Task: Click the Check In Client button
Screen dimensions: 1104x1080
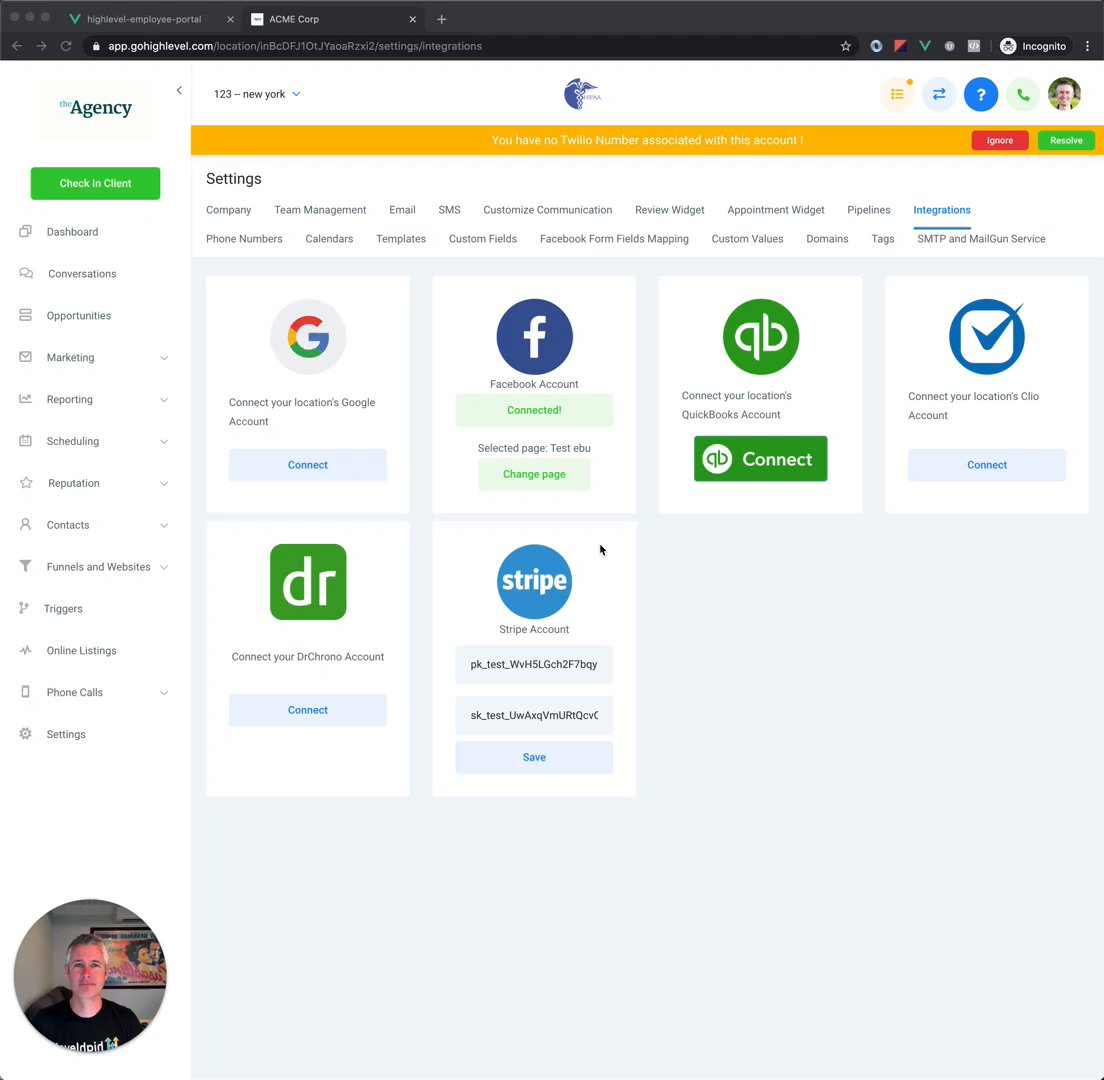Action: [95, 183]
